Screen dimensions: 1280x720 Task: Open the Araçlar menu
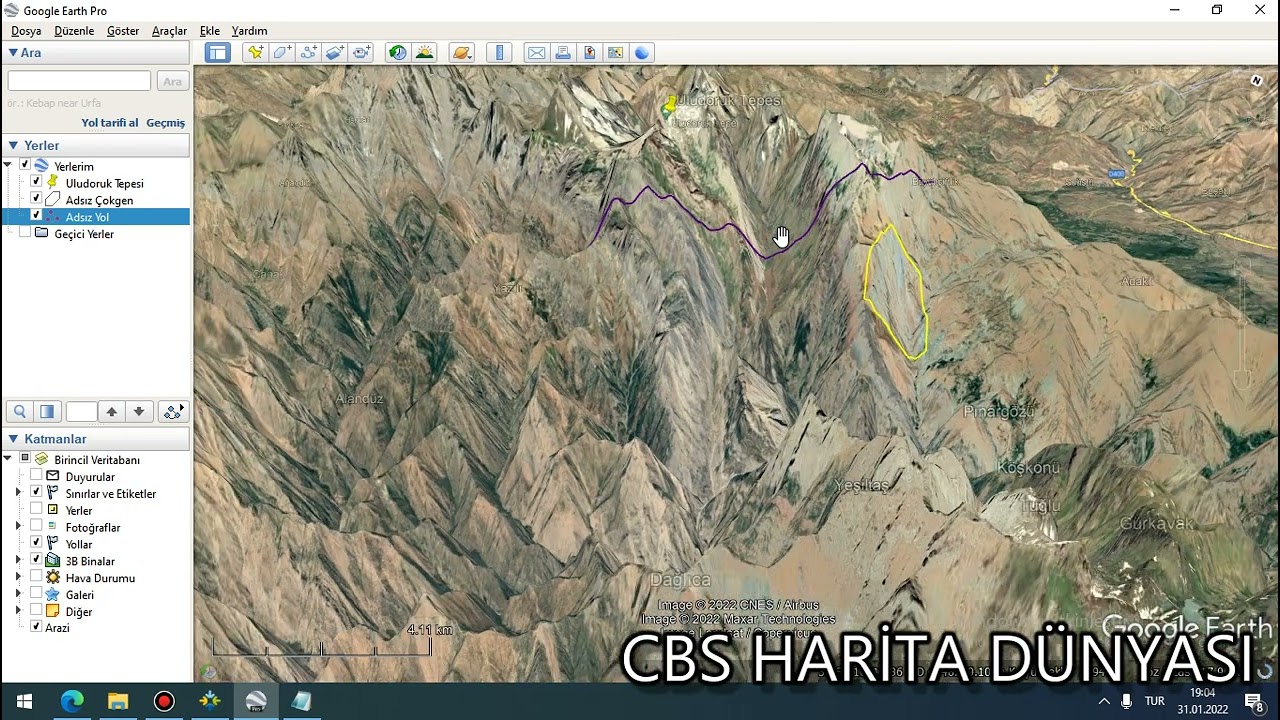[169, 31]
